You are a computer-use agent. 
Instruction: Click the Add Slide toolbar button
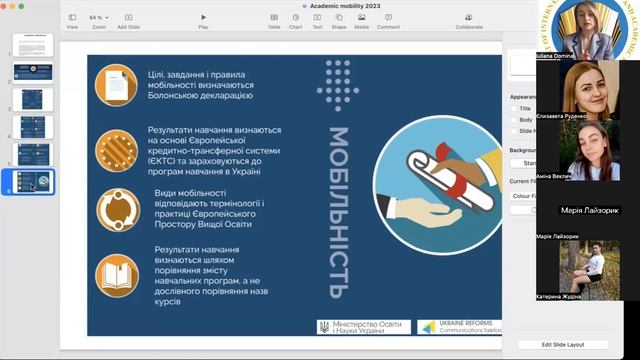[x=129, y=21]
